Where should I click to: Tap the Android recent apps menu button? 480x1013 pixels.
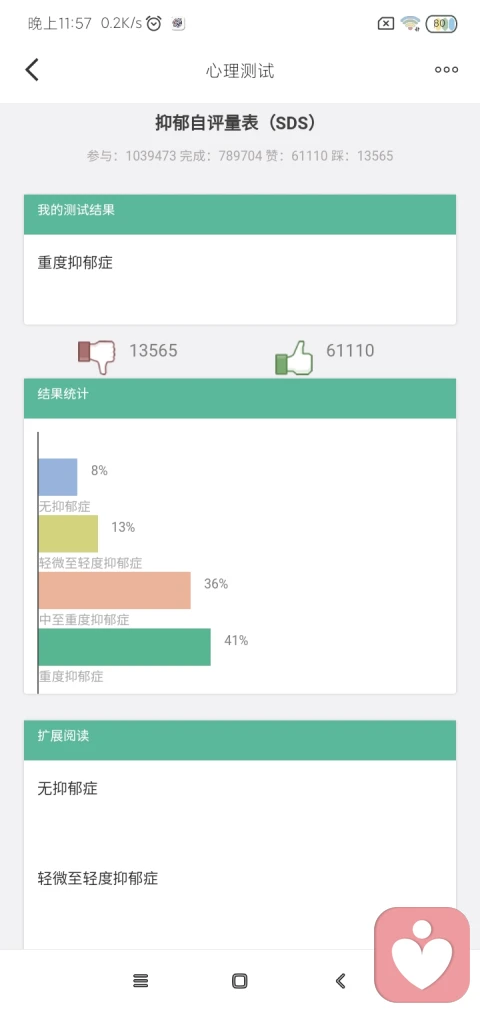pos(141,981)
